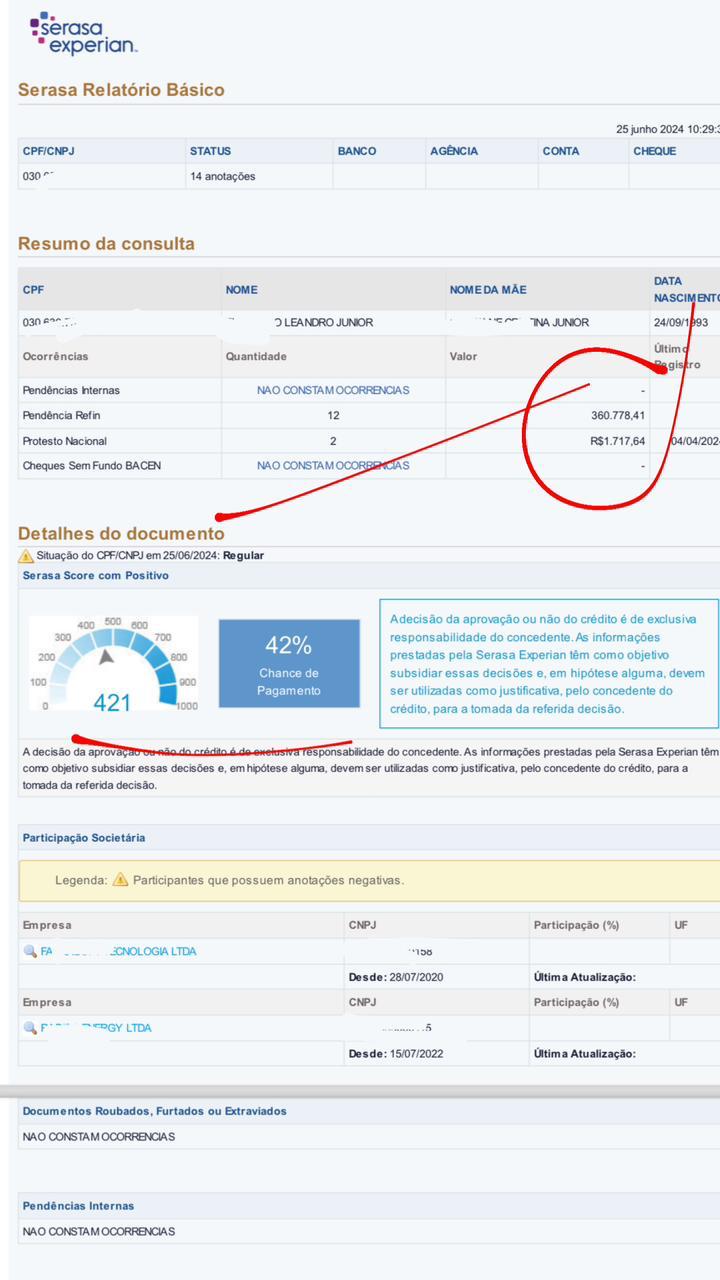Click the warning triangle in the Legenda box
Viewport: 720px width, 1280px height.
tap(120, 880)
